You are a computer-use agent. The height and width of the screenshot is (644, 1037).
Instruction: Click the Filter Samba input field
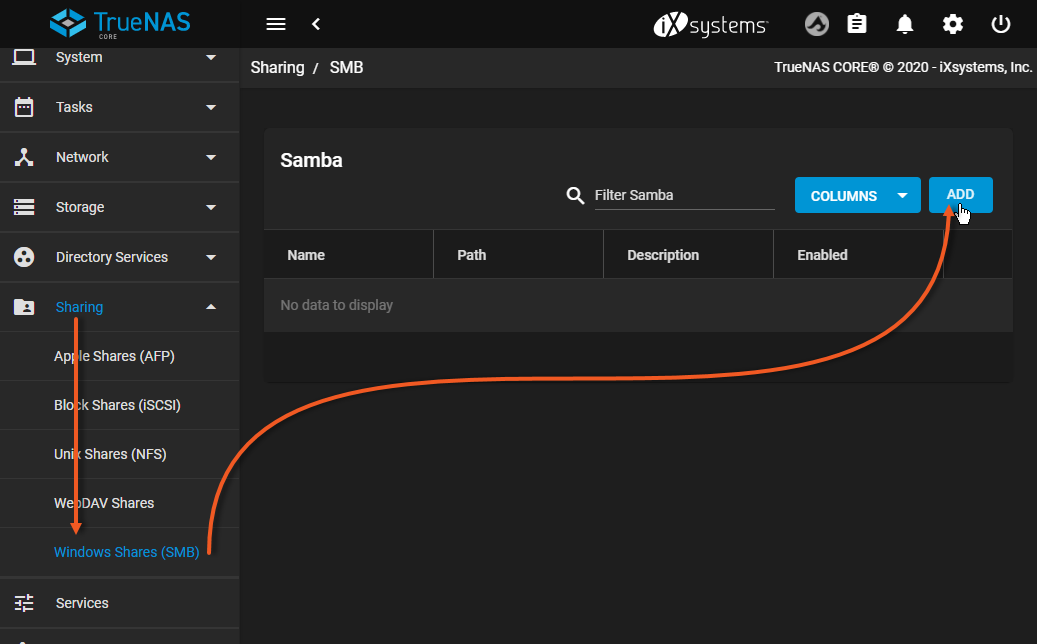(684, 196)
